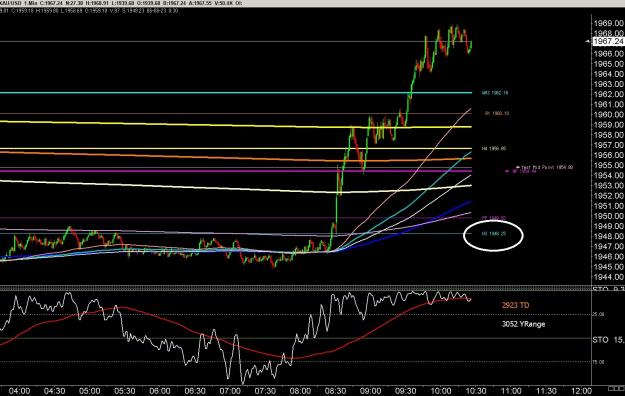Click the STO 15 stochastic value label
625x396 pixels.
(608, 340)
